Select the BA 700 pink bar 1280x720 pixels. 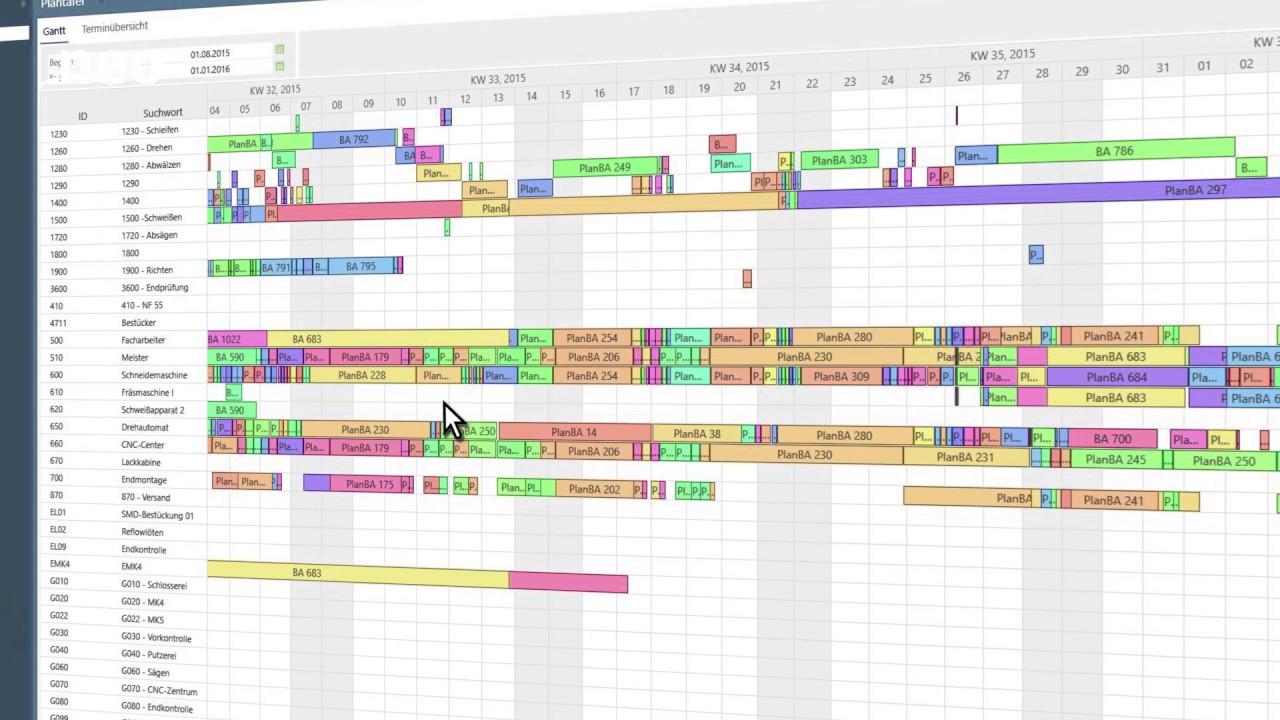click(x=1112, y=439)
